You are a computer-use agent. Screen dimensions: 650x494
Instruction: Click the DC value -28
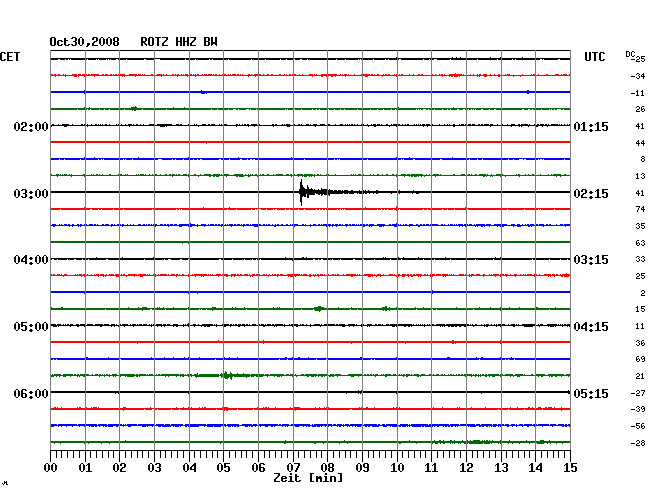coord(638,443)
